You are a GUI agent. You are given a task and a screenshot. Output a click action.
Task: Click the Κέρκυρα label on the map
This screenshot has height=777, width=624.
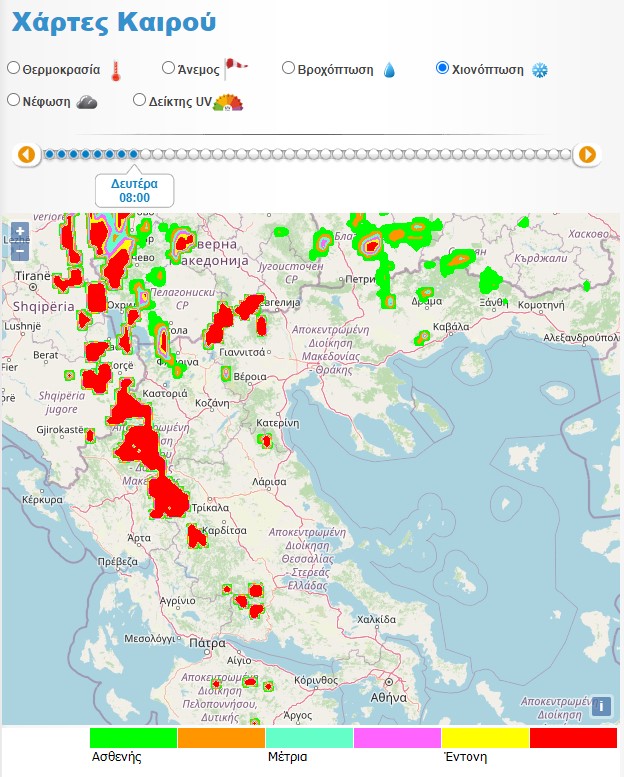pyautogui.click(x=42, y=500)
